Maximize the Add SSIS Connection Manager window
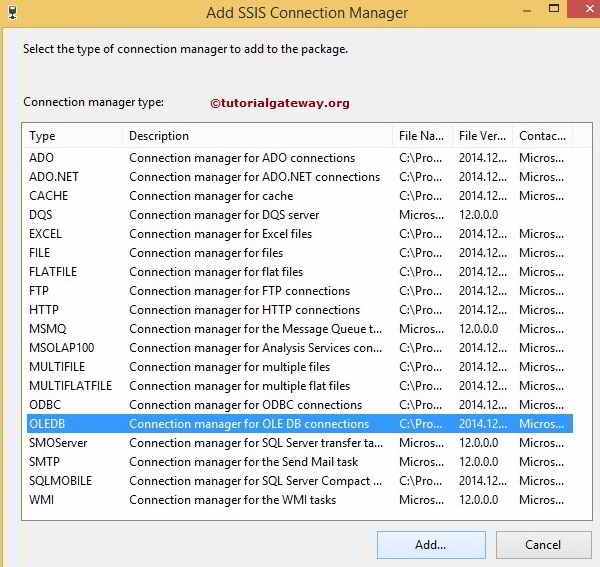The width and height of the screenshot is (600, 567). point(554,8)
